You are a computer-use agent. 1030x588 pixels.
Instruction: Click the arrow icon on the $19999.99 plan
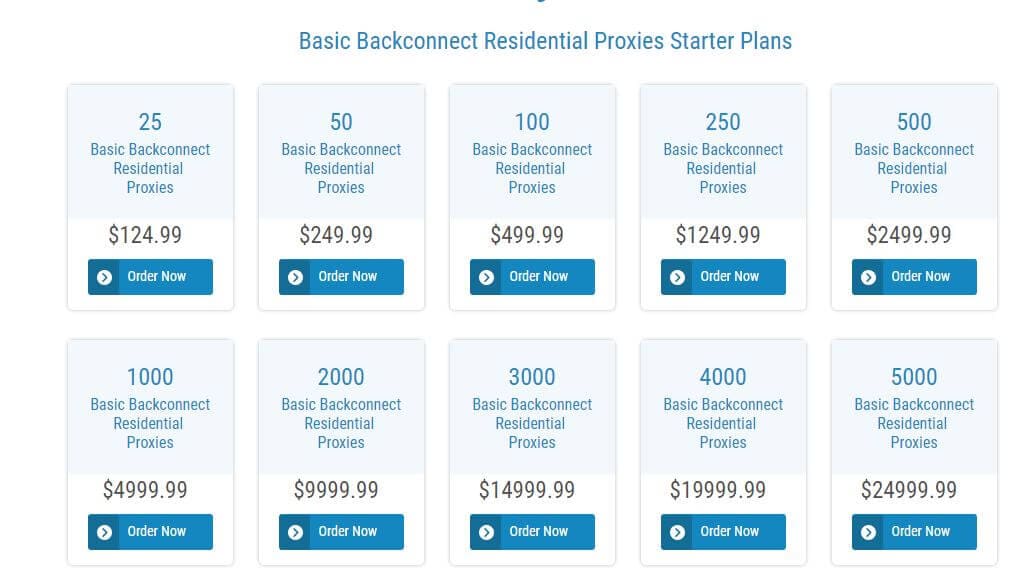point(677,532)
